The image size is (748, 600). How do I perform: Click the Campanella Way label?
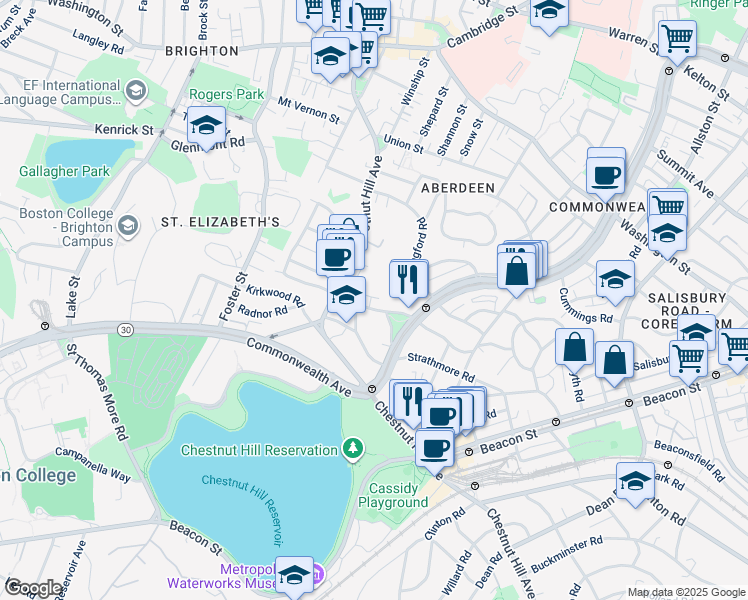(93, 465)
